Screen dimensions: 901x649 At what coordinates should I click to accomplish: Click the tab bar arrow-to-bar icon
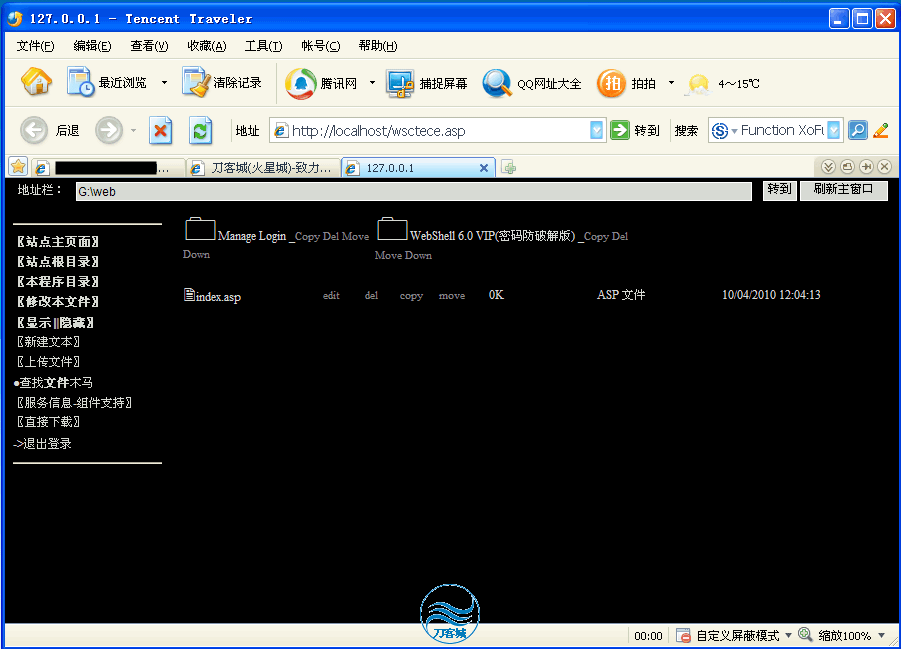pyautogui.click(x=866, y=167)
